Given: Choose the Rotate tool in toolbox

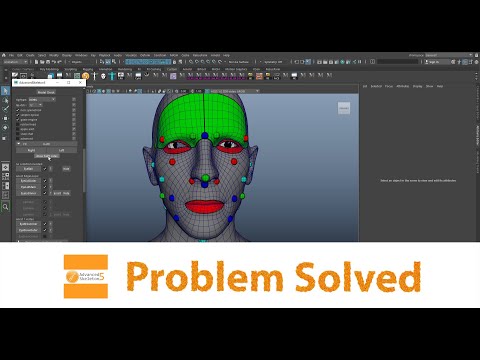Looking at the screenshot, I should coord(5,128).
